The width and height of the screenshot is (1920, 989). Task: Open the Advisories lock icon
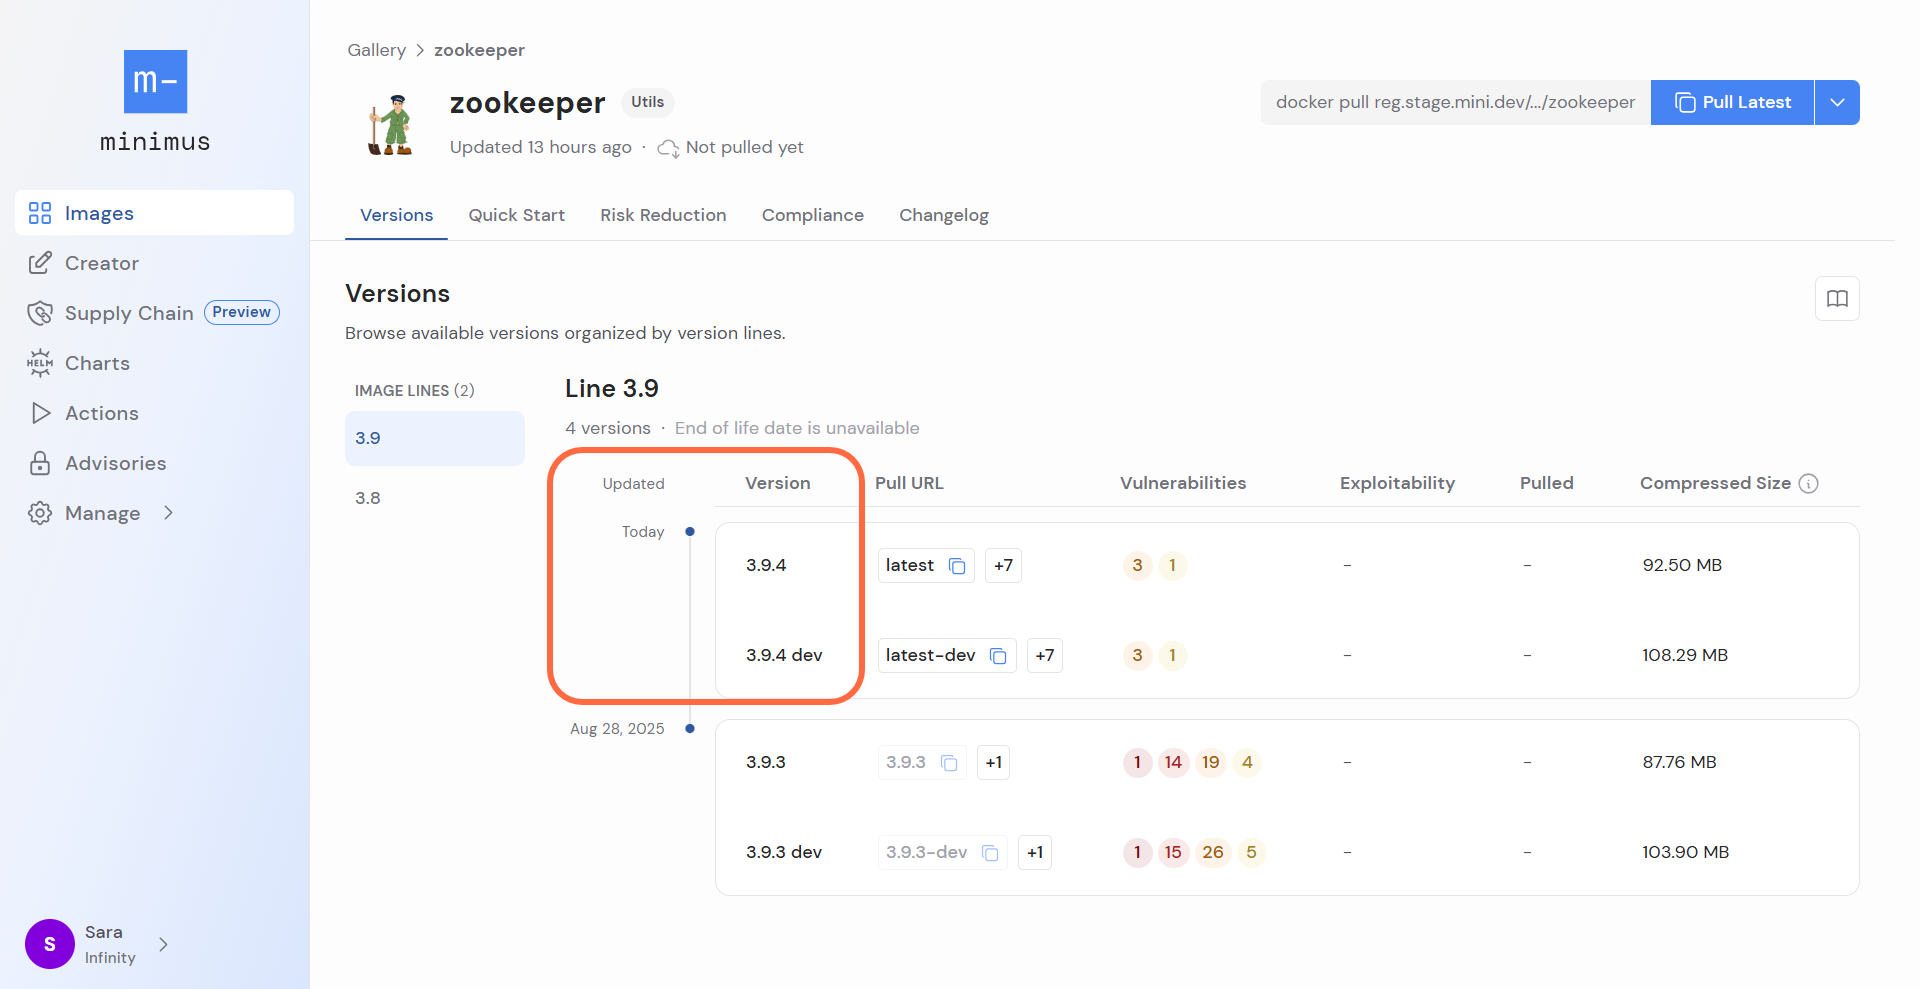click(40, 463)
